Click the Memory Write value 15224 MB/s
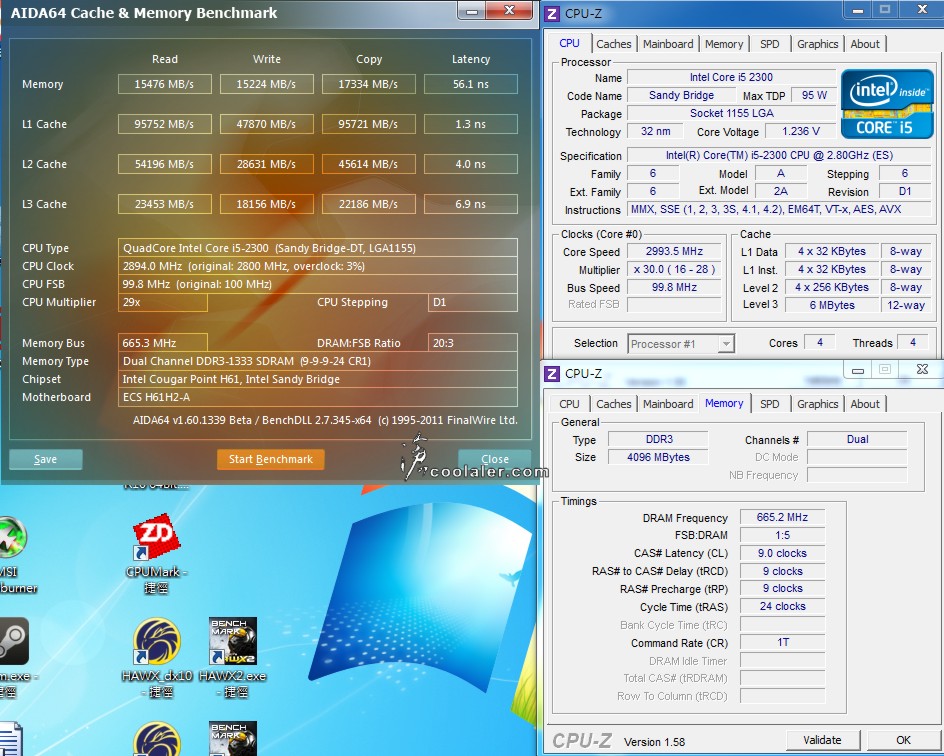The height and width of the screenshot is (756, 944). pyautogui.click(x=266, y=84)
